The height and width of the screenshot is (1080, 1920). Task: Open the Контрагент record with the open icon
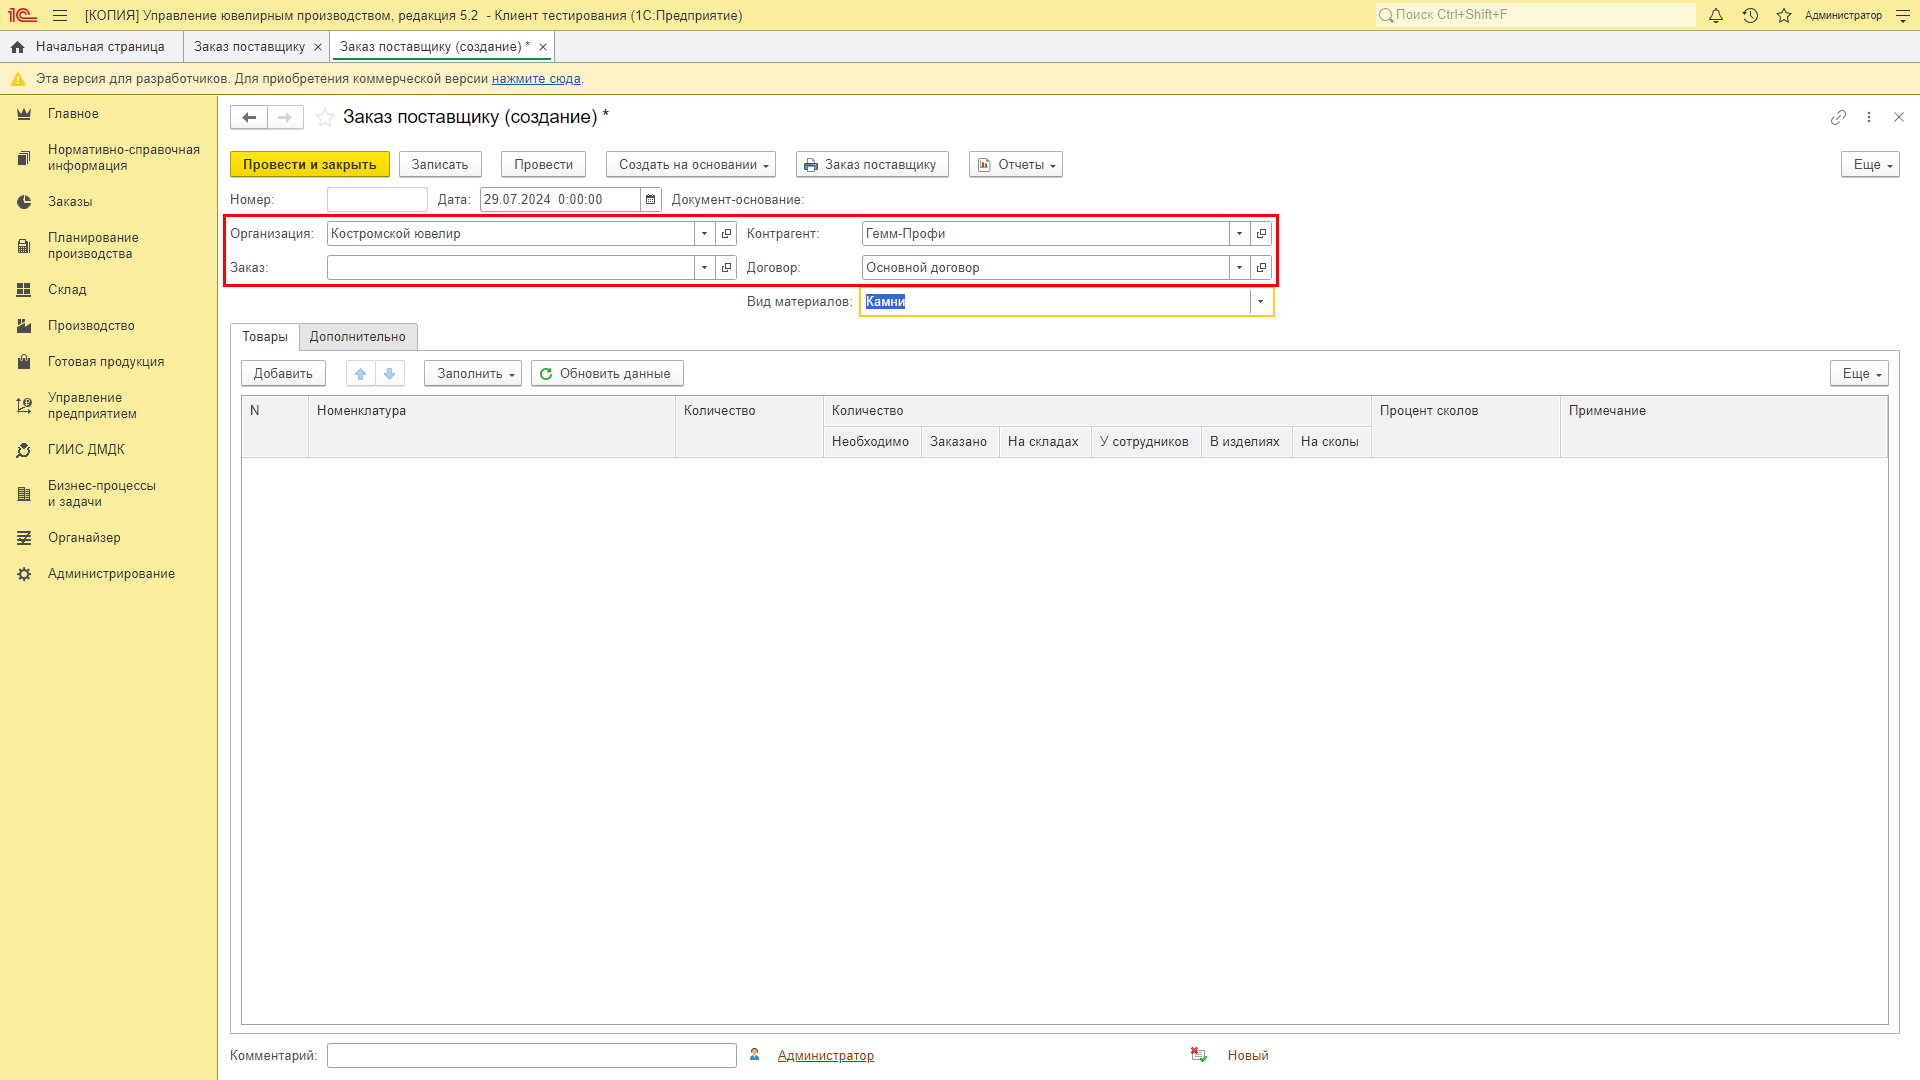tap(1261, 233)
